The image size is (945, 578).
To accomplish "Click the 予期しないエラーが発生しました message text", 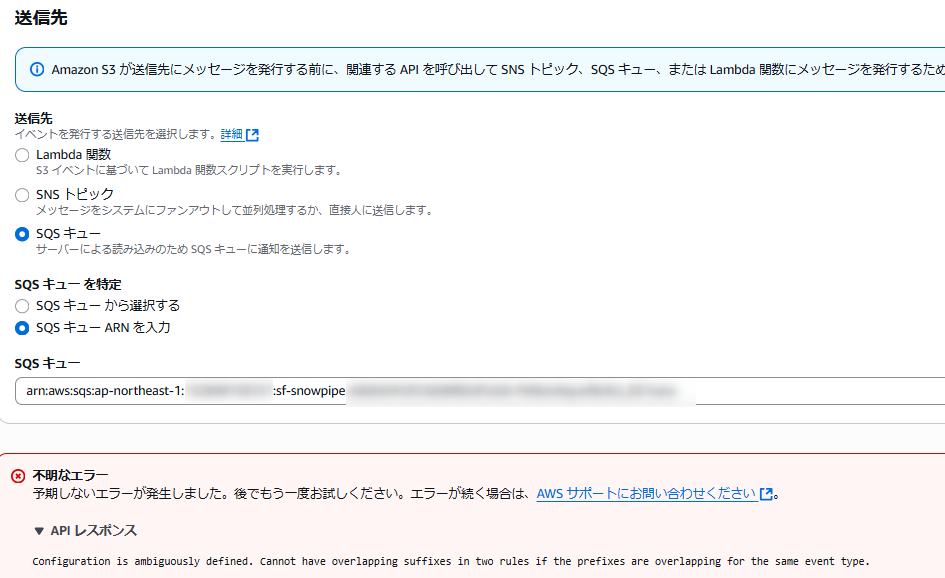I will 281,494.
